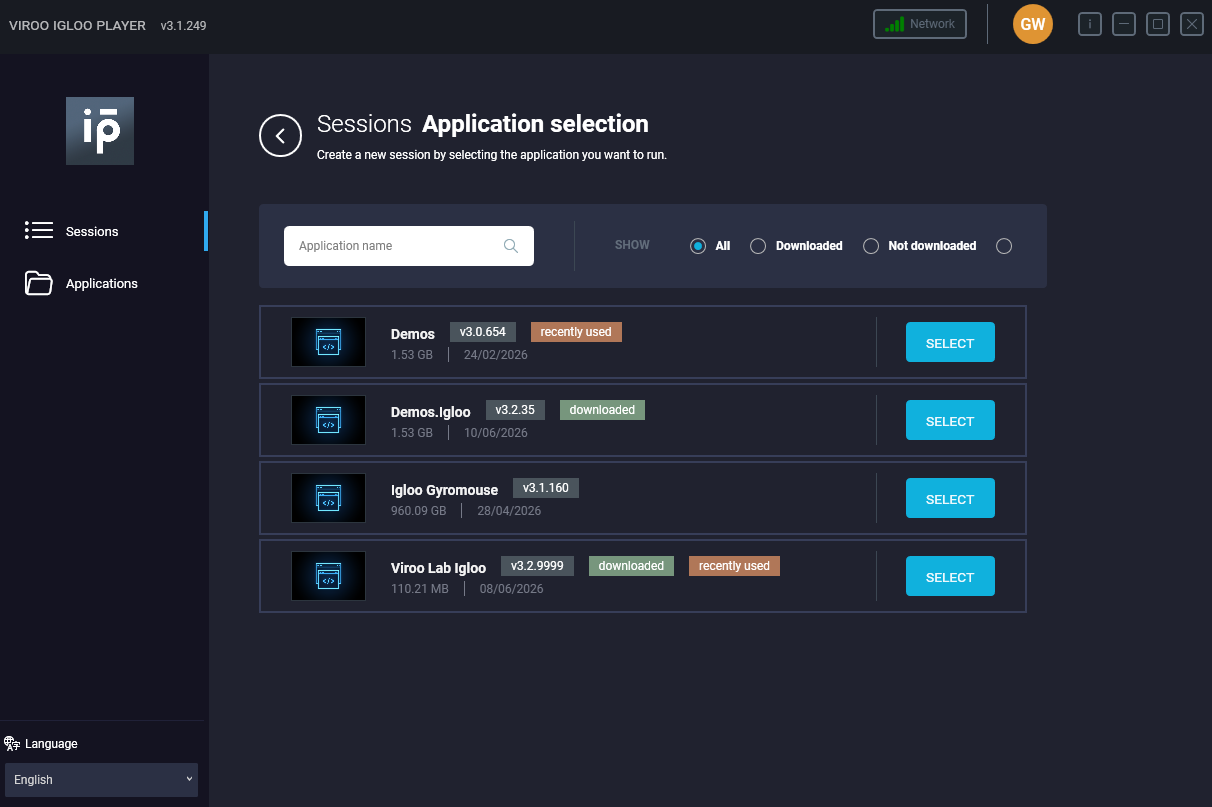Open the info icon in title bar
1212x807 pixels.
tap(1090, 24)
